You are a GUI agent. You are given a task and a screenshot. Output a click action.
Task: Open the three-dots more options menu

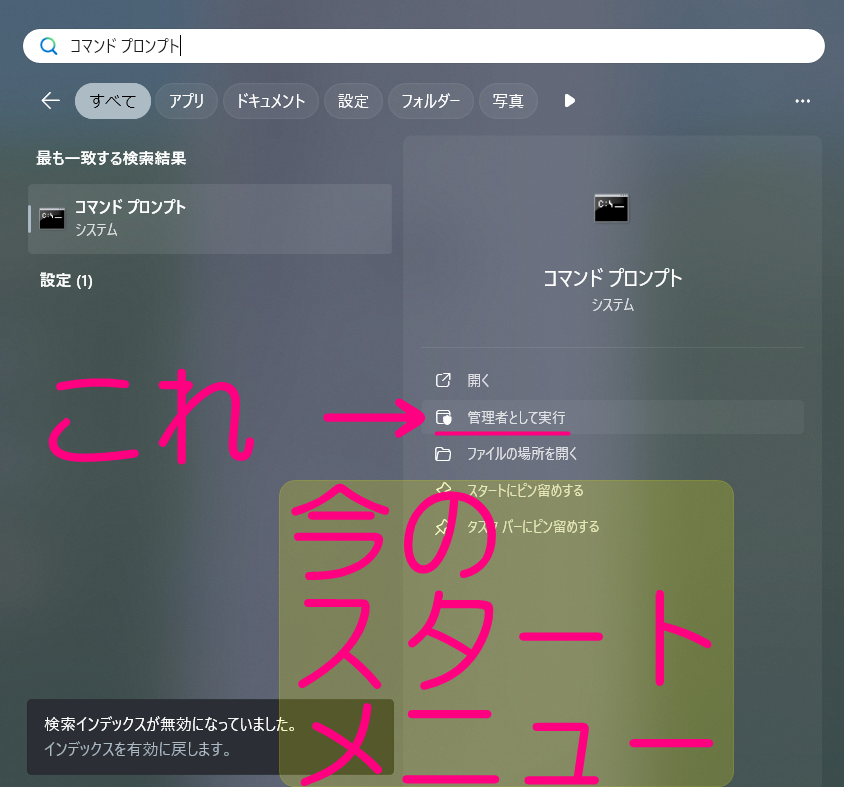coord(803,101)
